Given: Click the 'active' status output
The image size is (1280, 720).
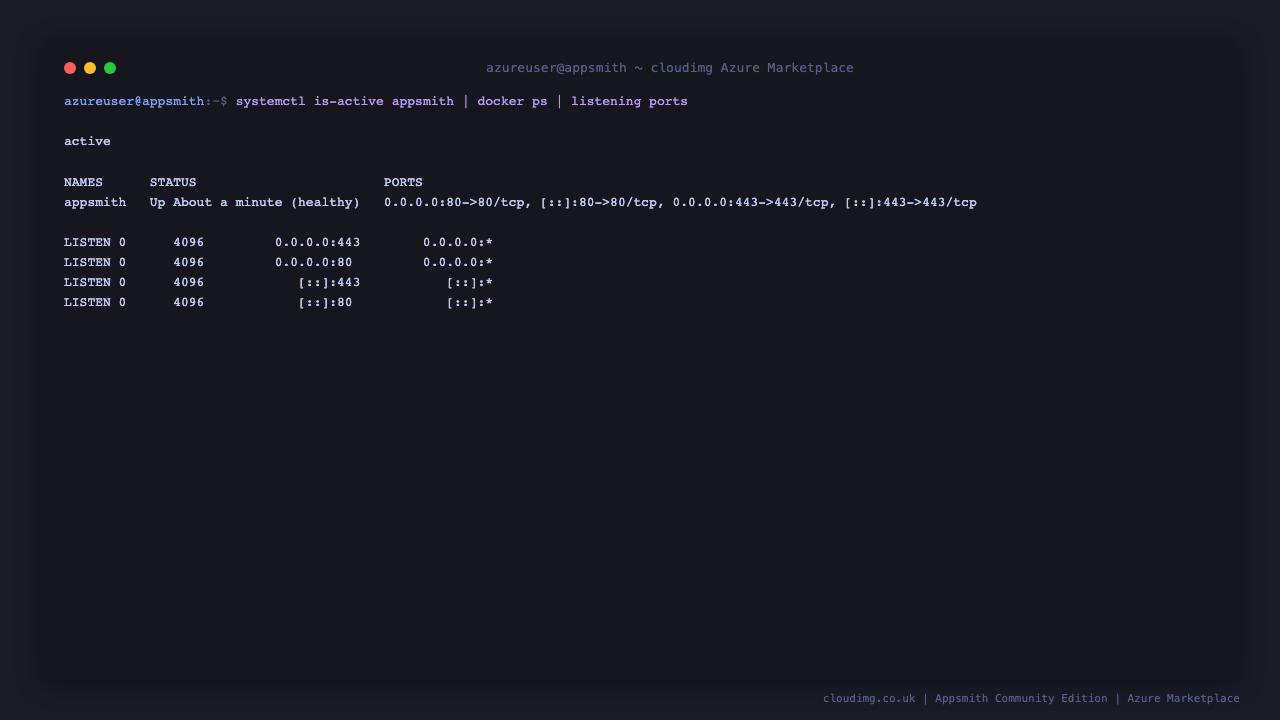Looking at the screenshot, I should coord(87,142).
